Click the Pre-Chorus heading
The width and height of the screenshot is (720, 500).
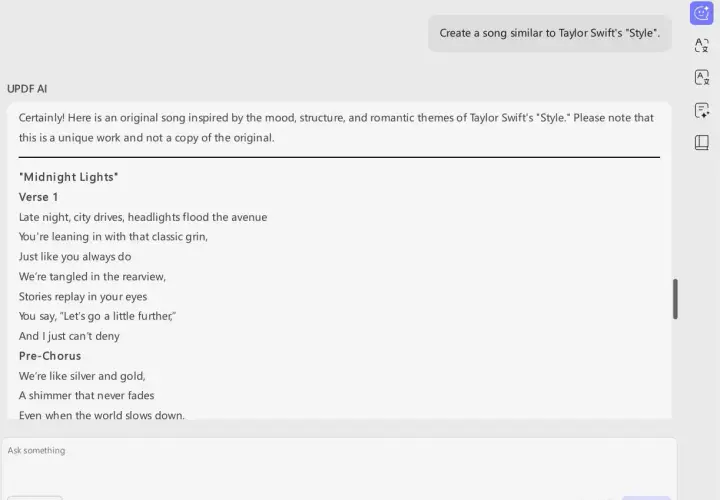pyautogui.click(x=50, y=356)
